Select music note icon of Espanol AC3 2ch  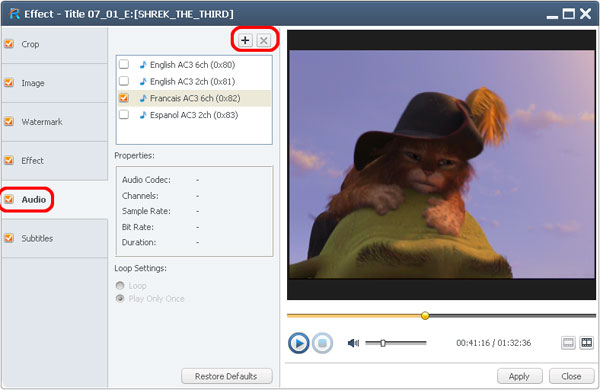coord(143,115)
